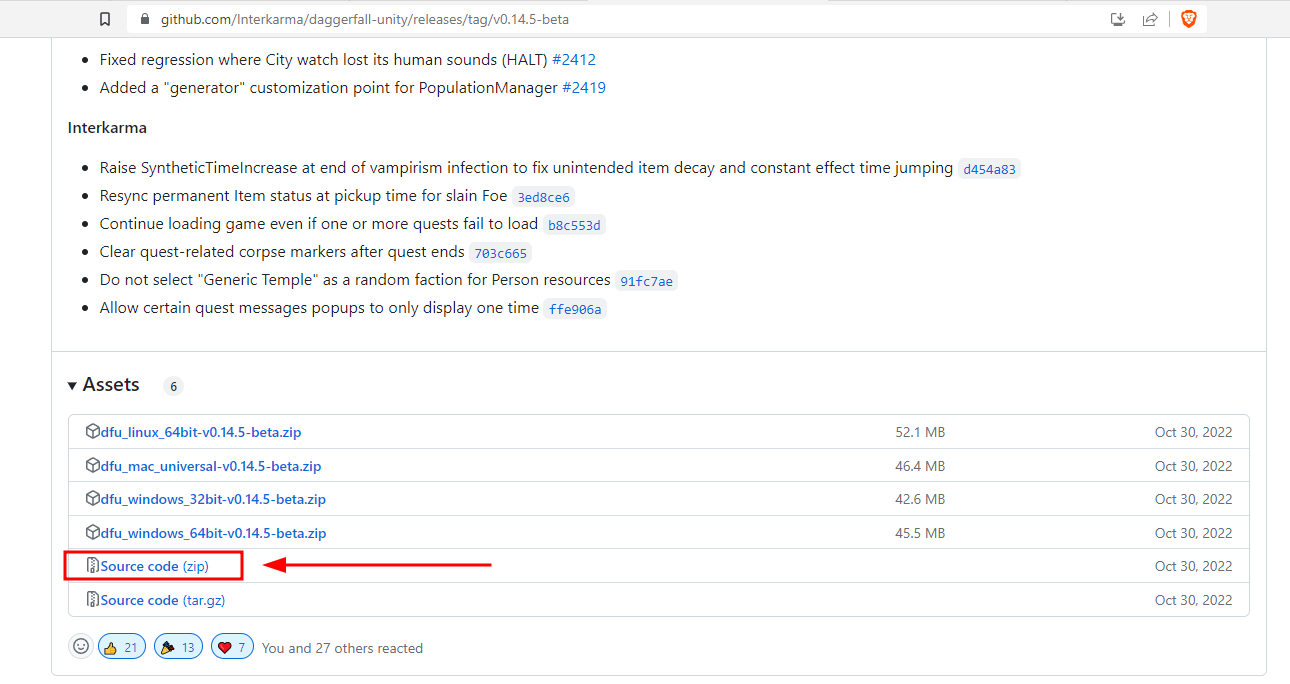The width and height of the screenshot is (1290, 684).
Task: Click the share page icon
Action: coord(1150,19)
